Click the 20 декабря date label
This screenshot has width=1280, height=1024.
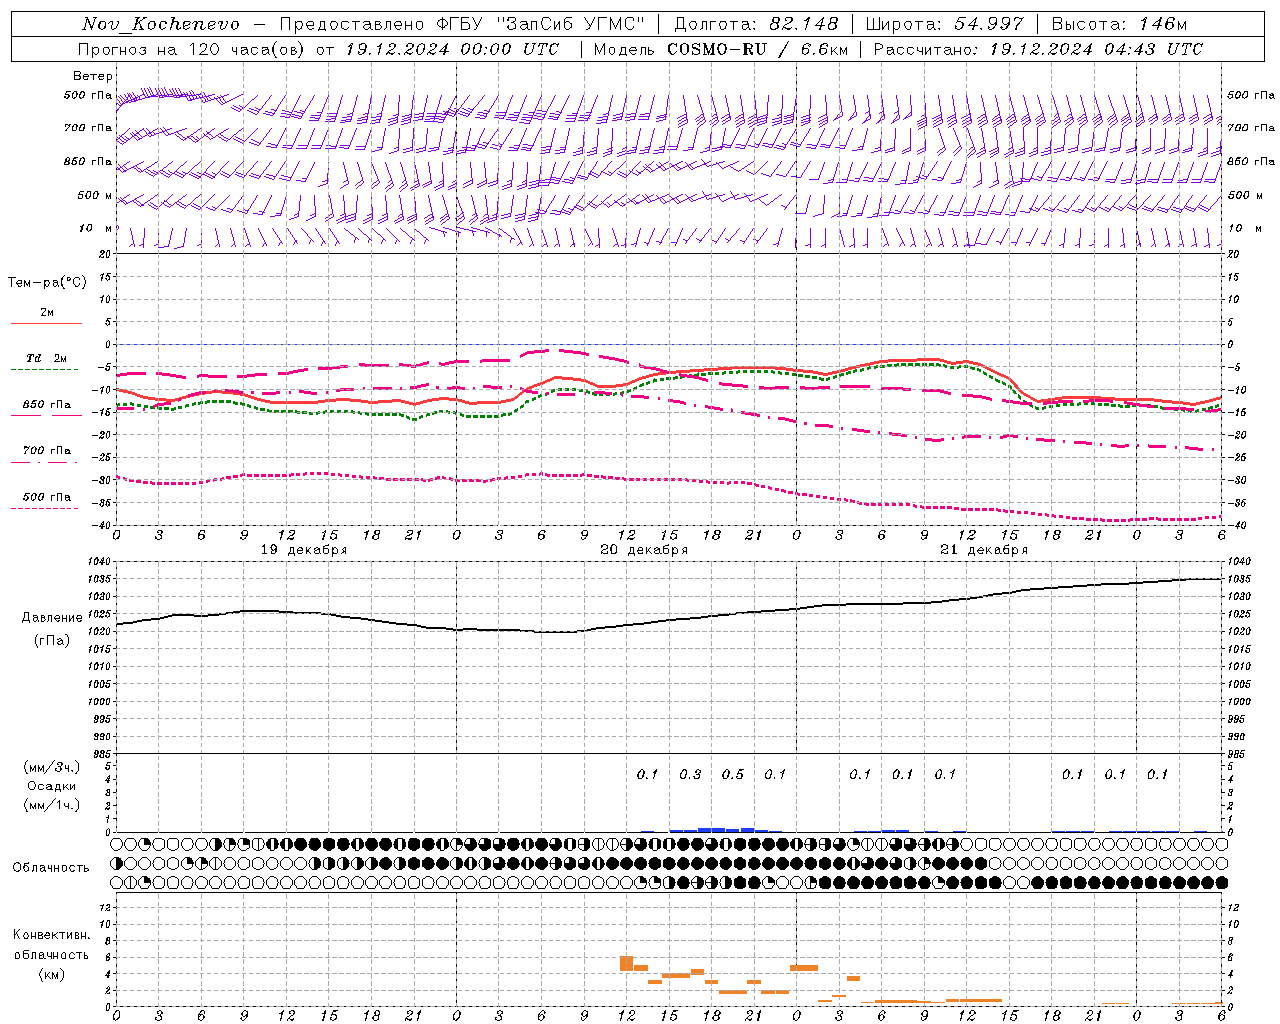point(643,550)
